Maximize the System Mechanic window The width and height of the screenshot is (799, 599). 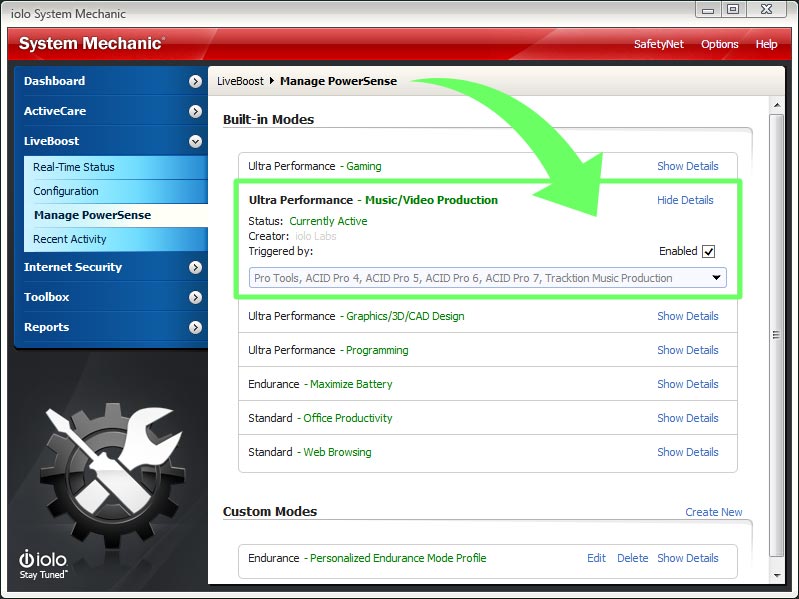pos(733,10)
